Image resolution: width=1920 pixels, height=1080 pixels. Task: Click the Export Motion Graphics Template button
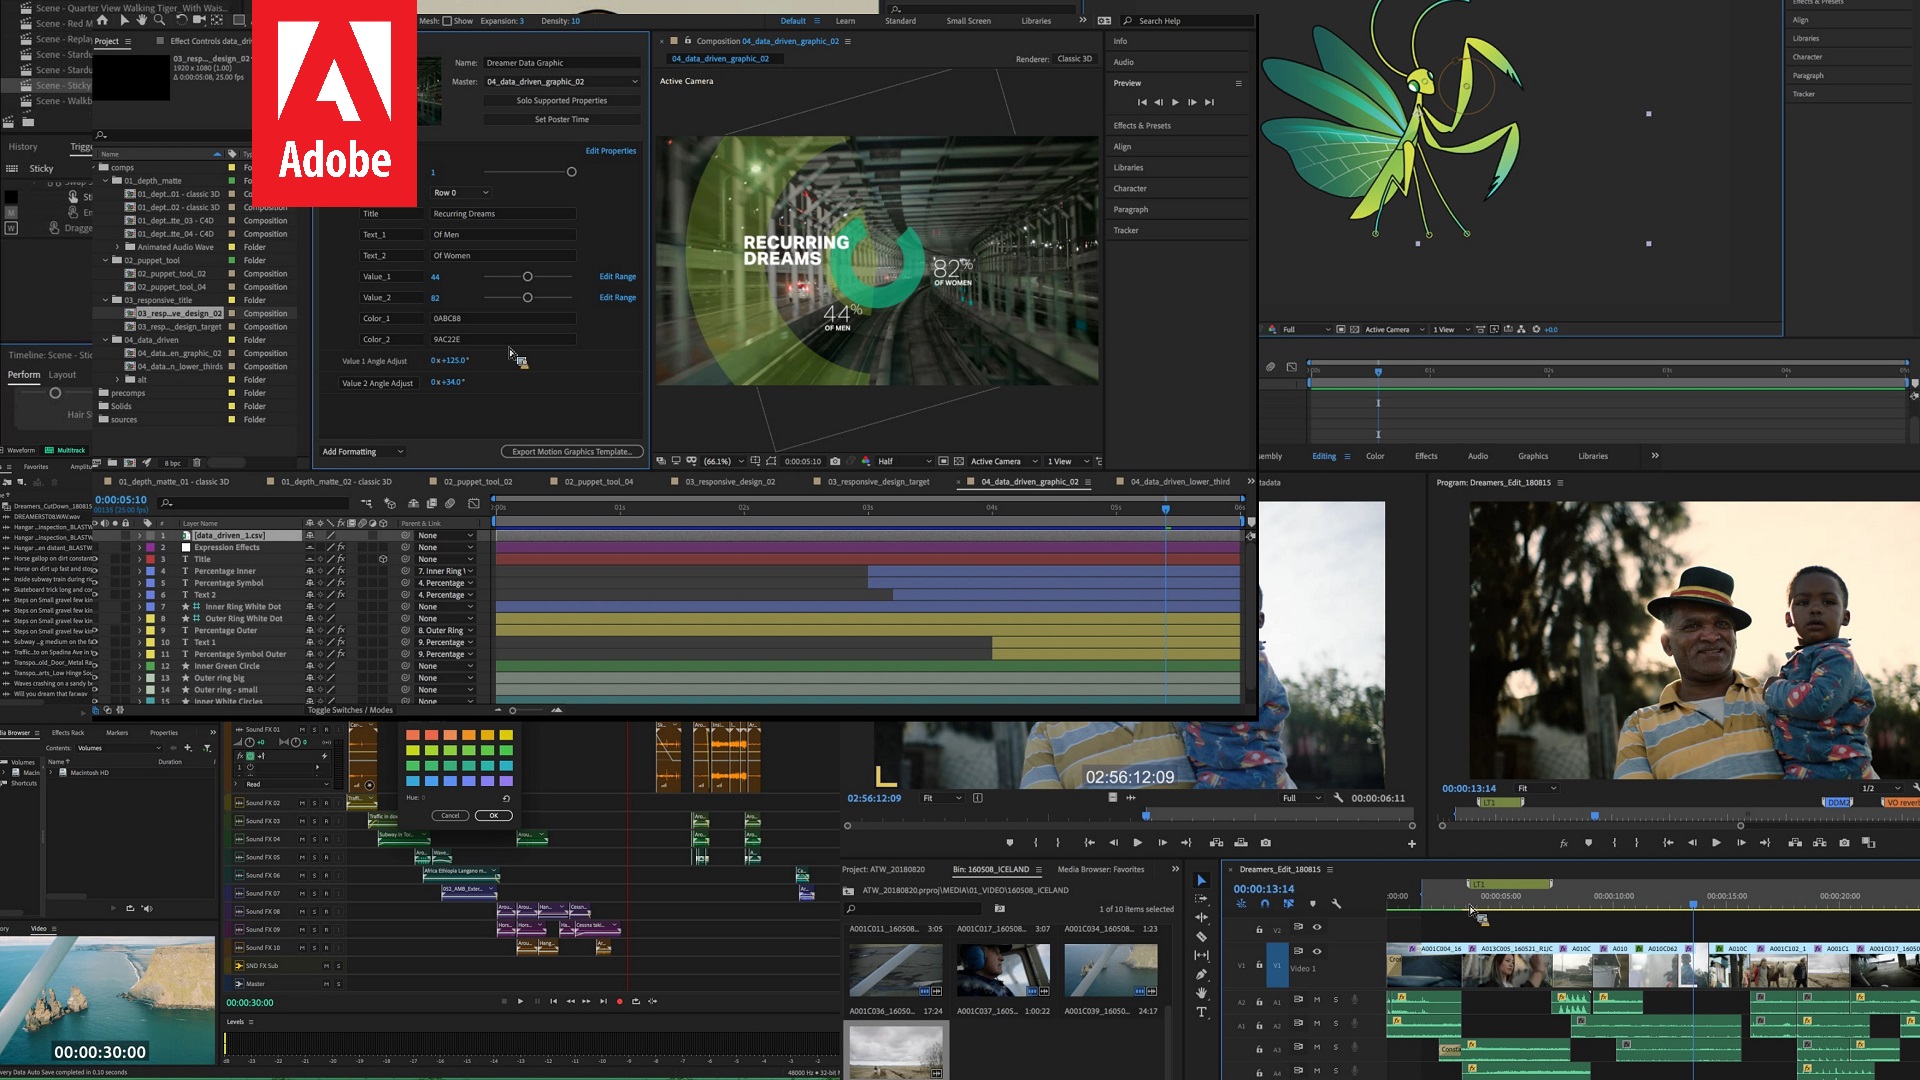[x=572, y=451]
